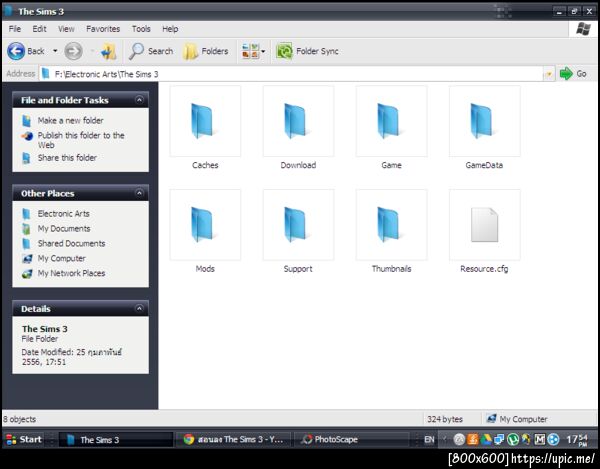Open the Tools menu
Screen dimensions: 600x469
[x=141, y=29]
